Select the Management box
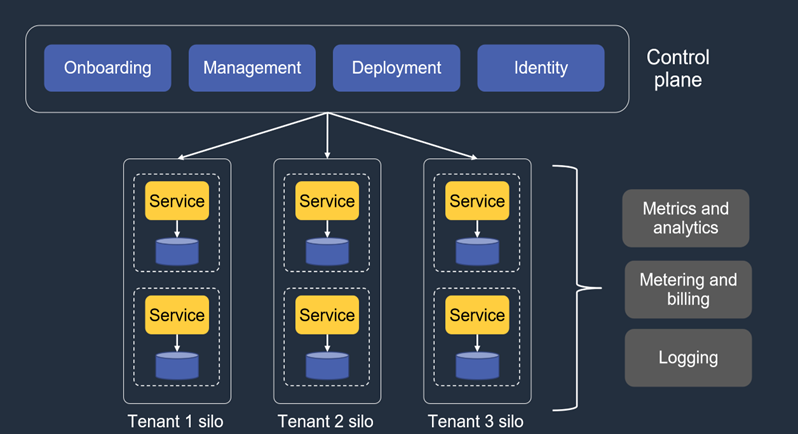The image size is (798, 434). point(252,68)
